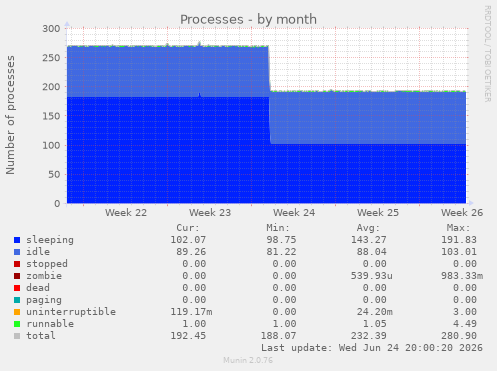Click the 'Cur:' column header
Image resolution: width=497 pixels, height=371 pixels.
click(188, 228)
